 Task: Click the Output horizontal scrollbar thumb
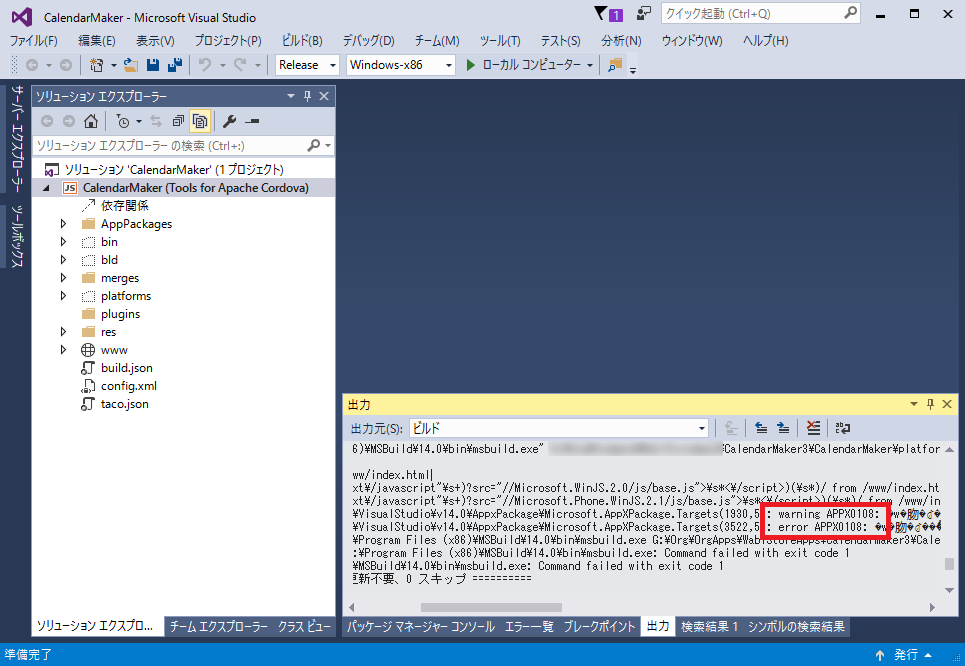(x=491, y=608)
